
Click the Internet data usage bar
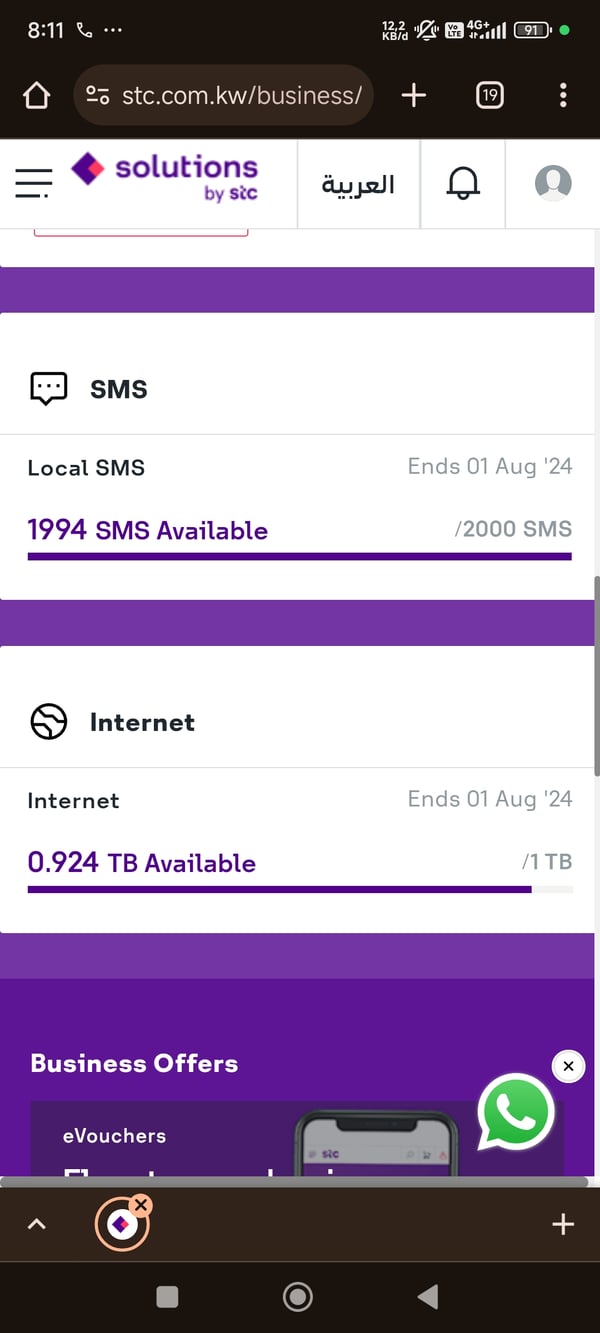tap(299, 889)
